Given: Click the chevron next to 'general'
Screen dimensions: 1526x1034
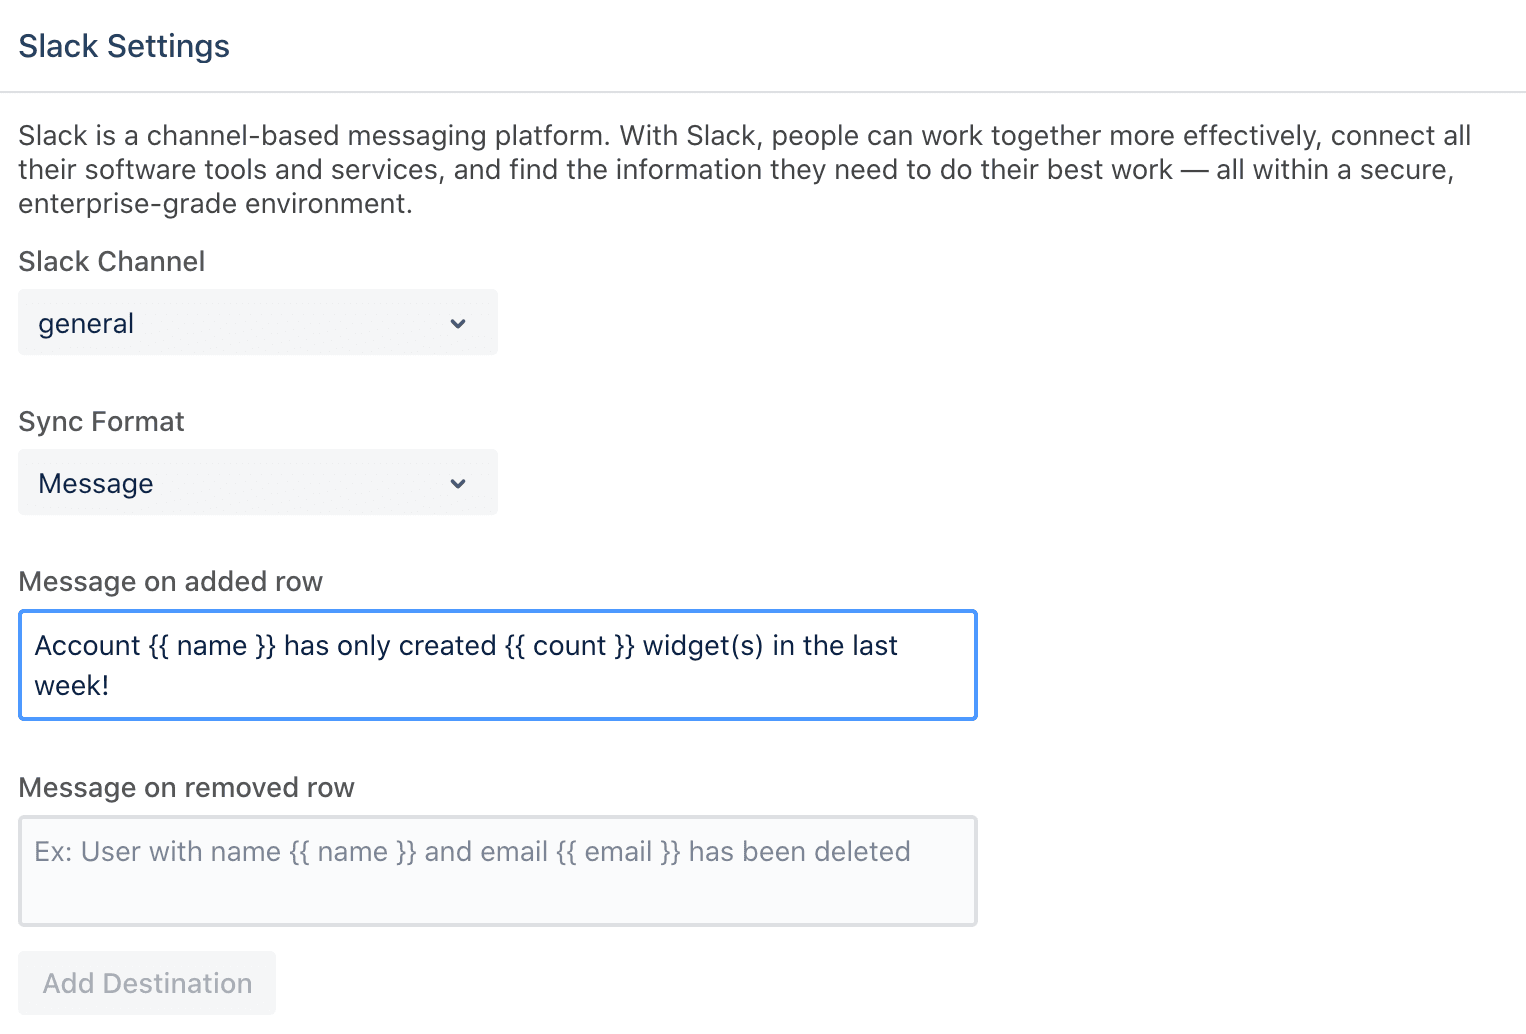Looking at the screenshot, I should [457, 322].
